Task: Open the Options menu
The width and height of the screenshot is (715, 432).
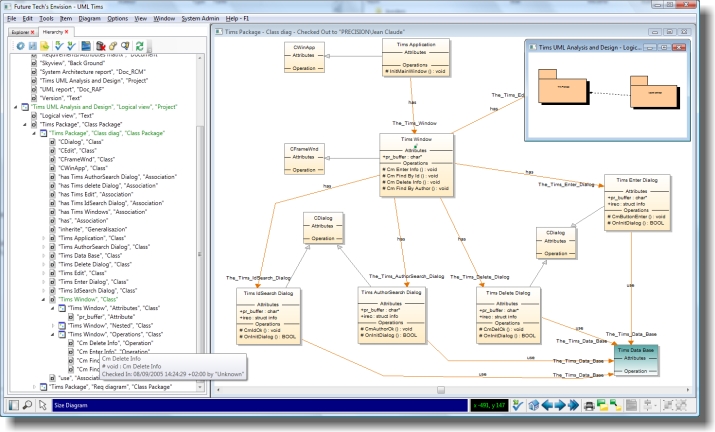Action: click(118, 19)
